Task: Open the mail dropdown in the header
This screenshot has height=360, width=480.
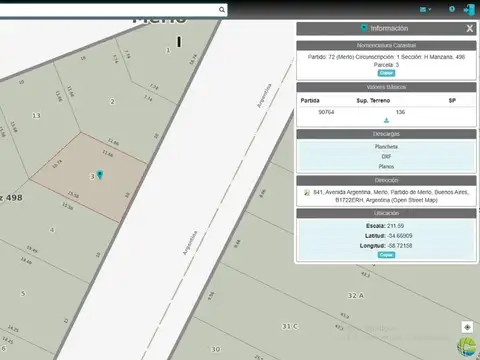Action: click(x=425, y=9)
